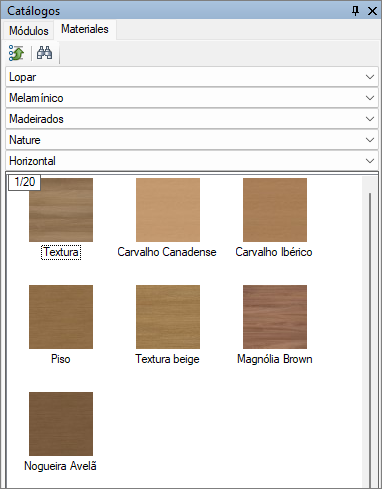Screen dimensions: 382x489
Task: Click the Carvalho Canadense label
Action: [x=167, y=252]
